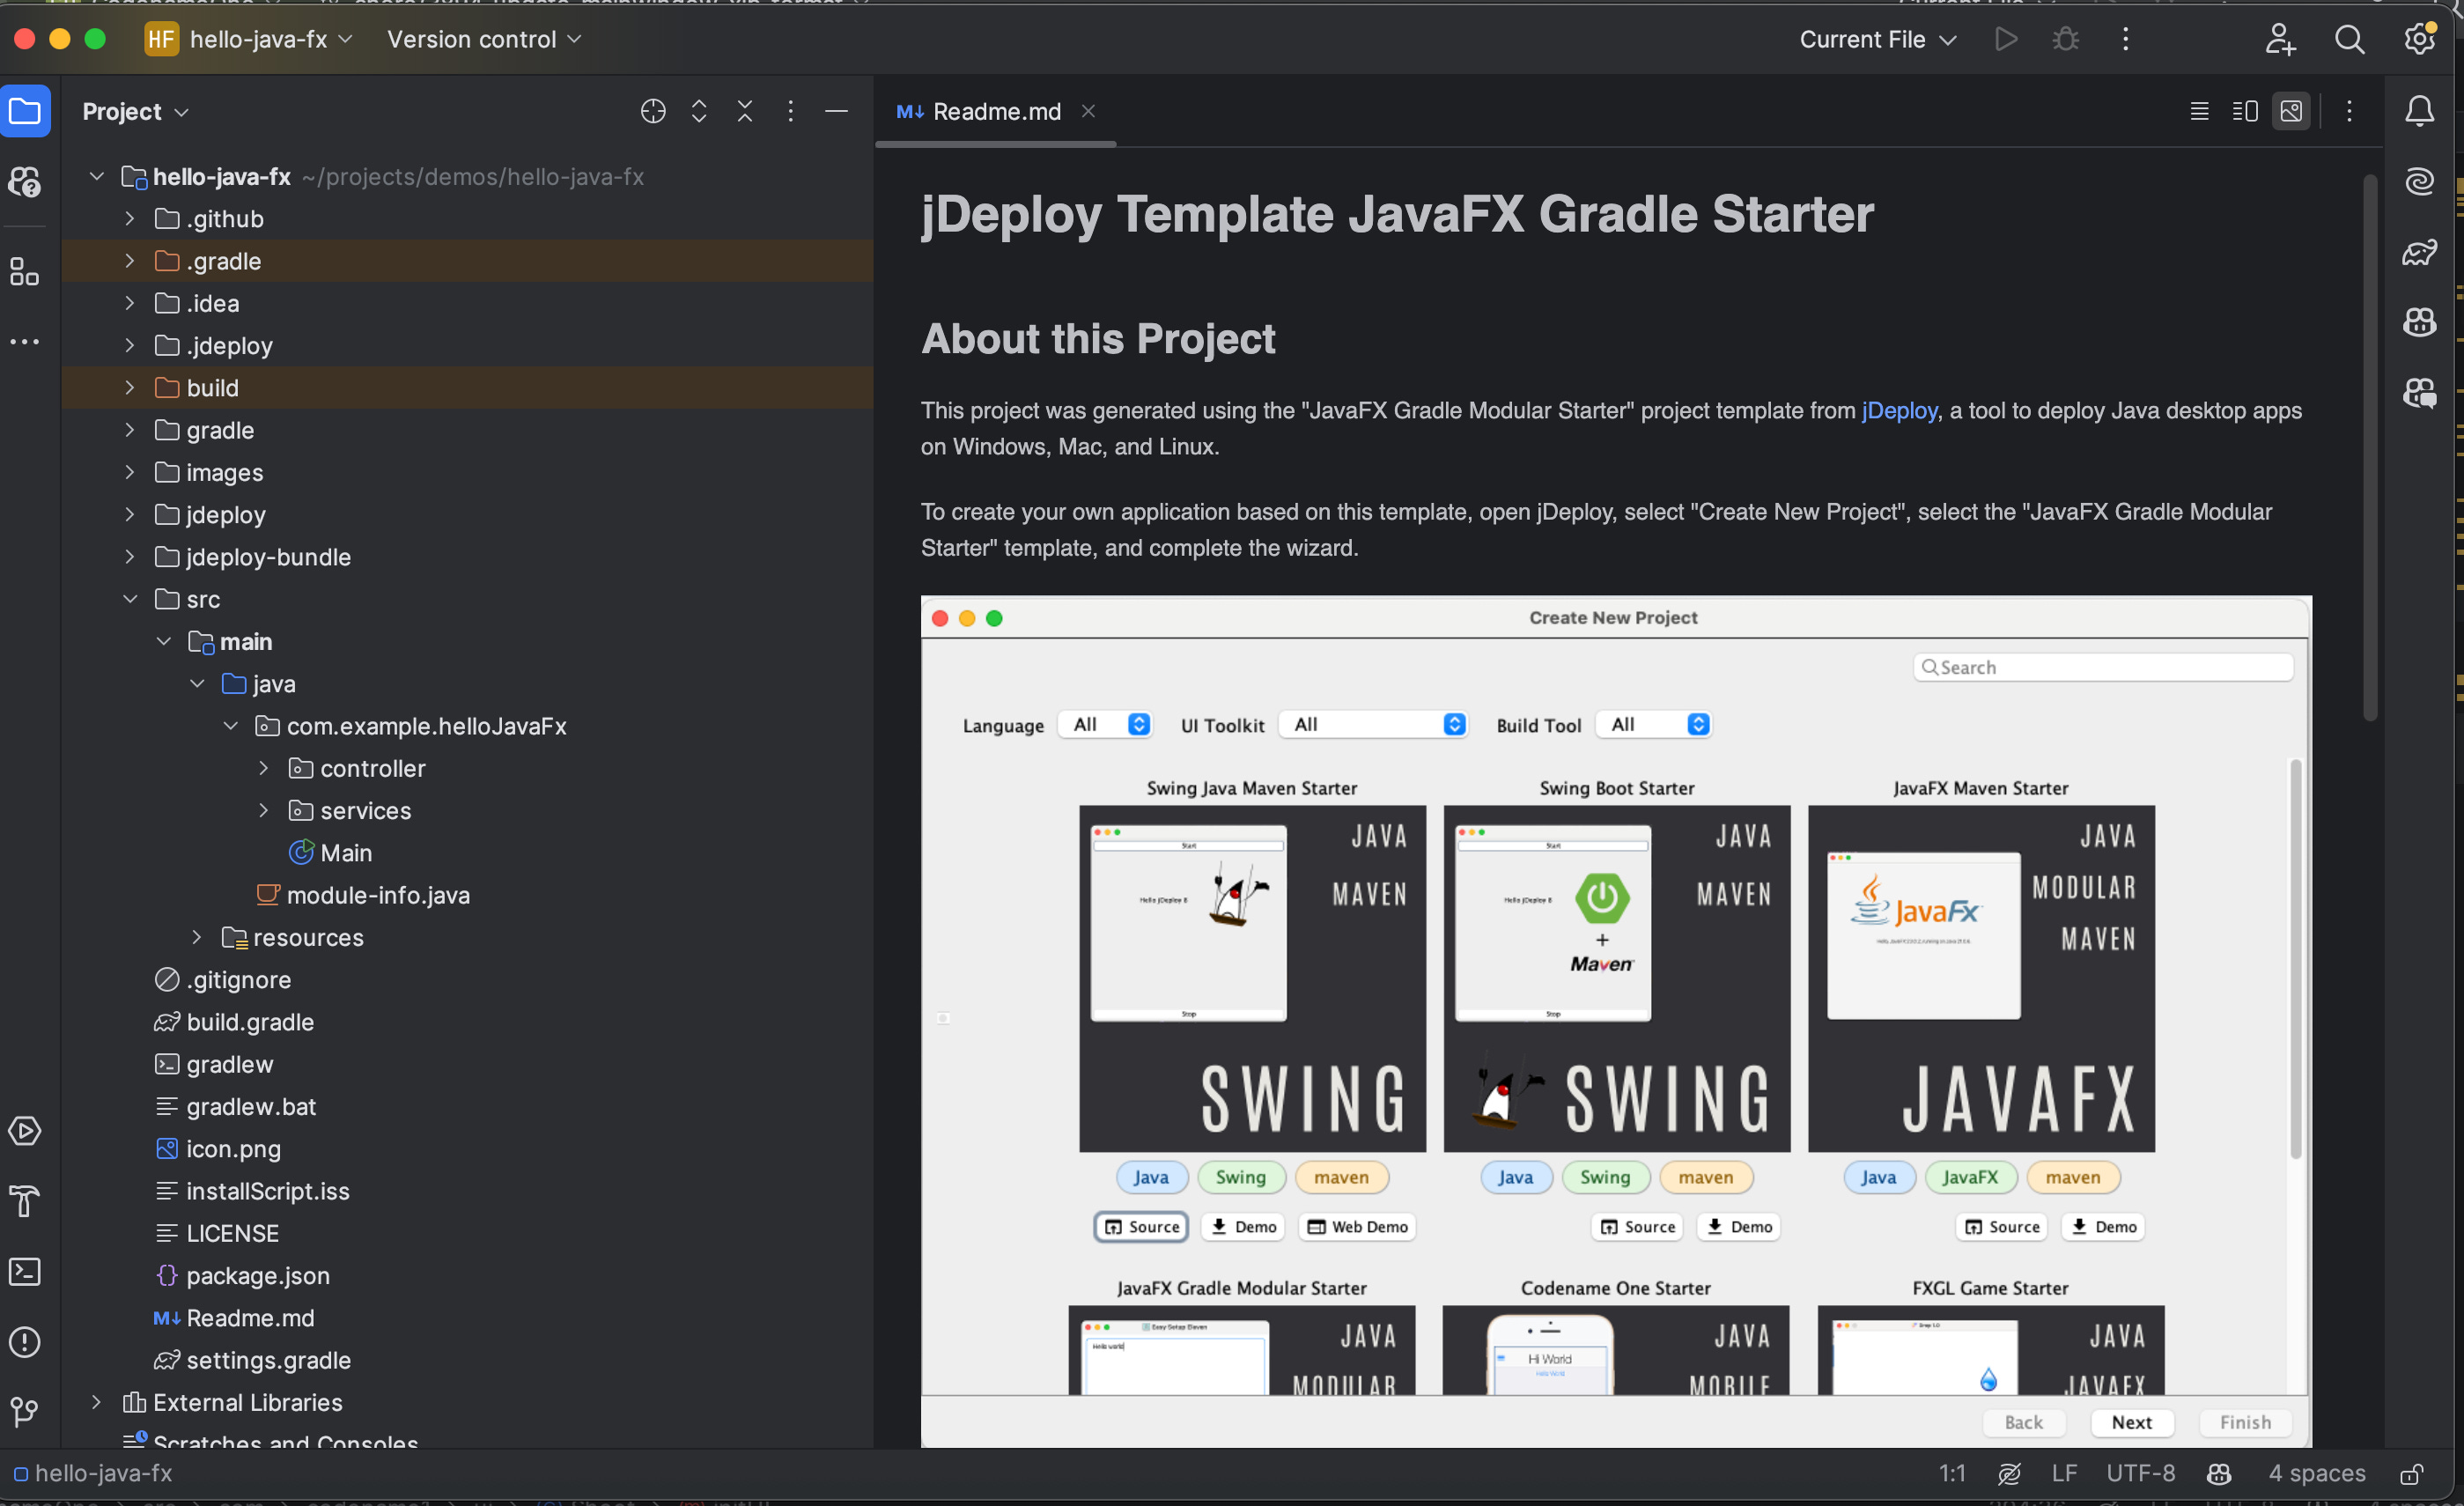Open editor tab options menu
Image resolution: width=2464 pixels, height=1506 pixels.
tap(2349, 111)
